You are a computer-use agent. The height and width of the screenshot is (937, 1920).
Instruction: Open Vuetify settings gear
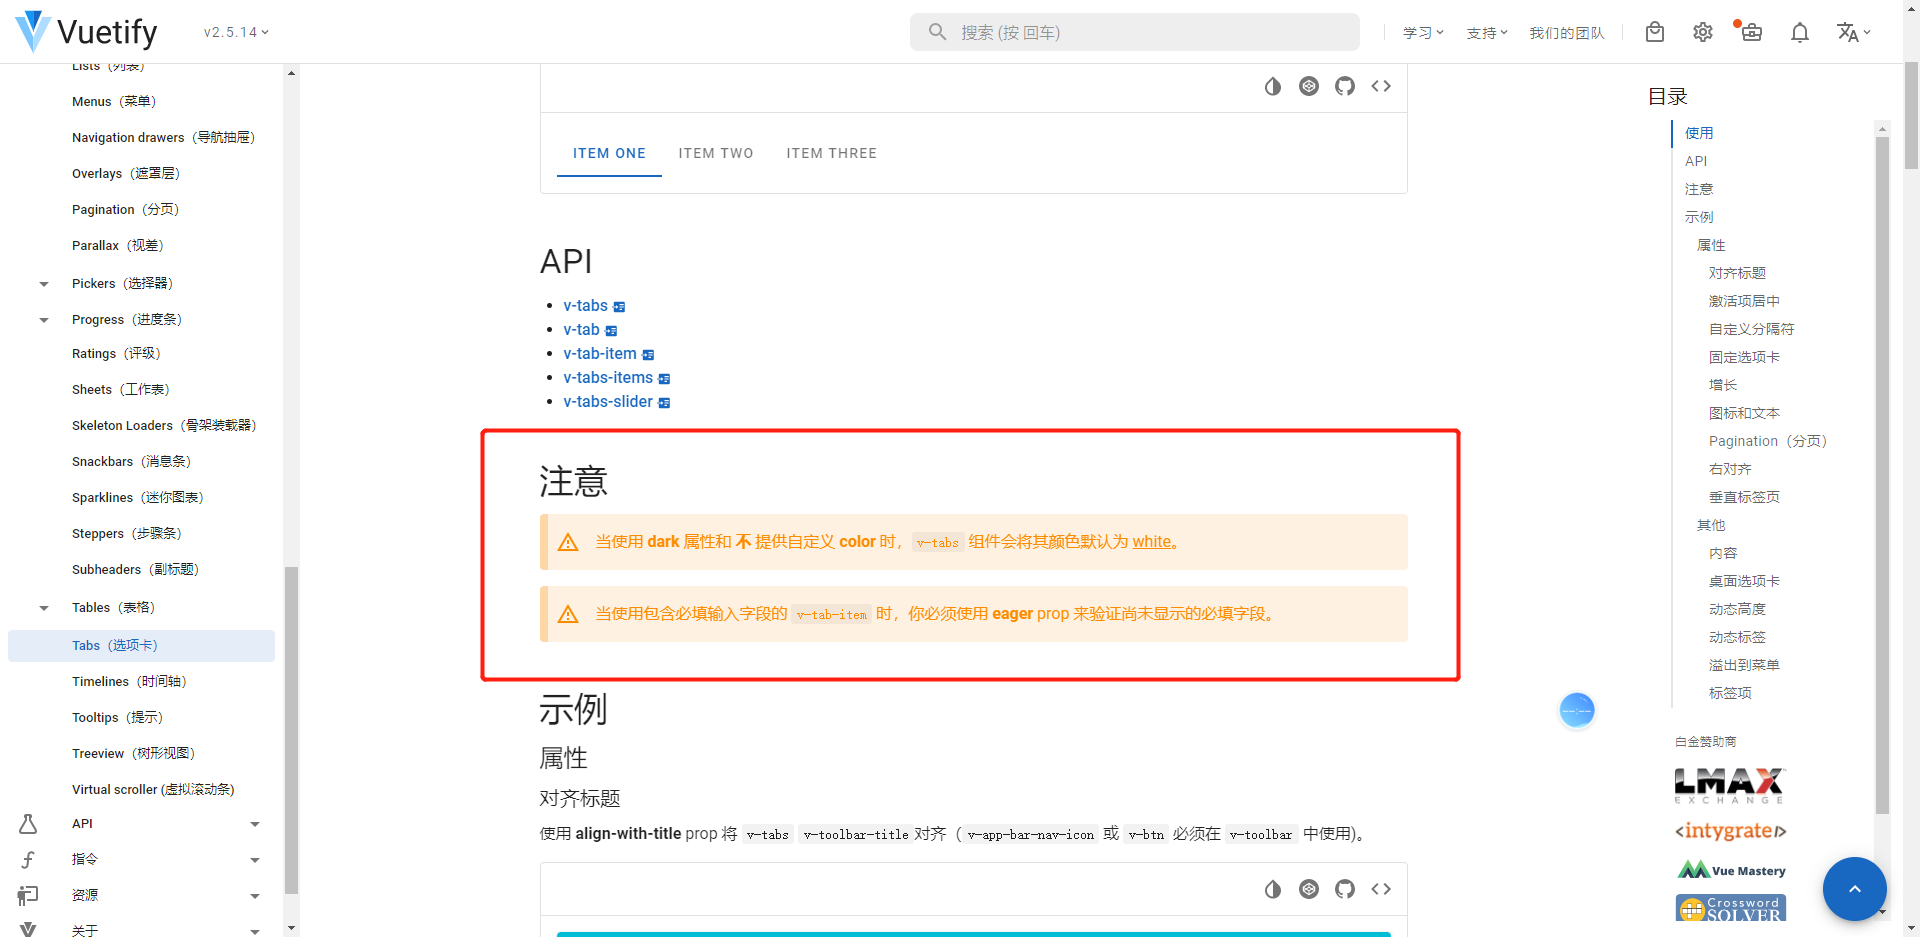tap(1702, 32)
